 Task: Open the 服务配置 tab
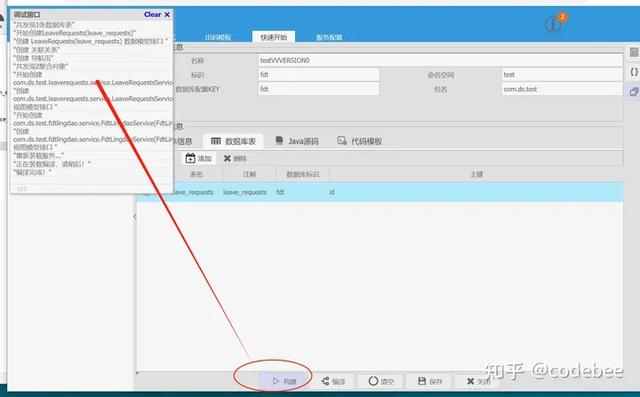pyautogui.click(x=329, y=37)
